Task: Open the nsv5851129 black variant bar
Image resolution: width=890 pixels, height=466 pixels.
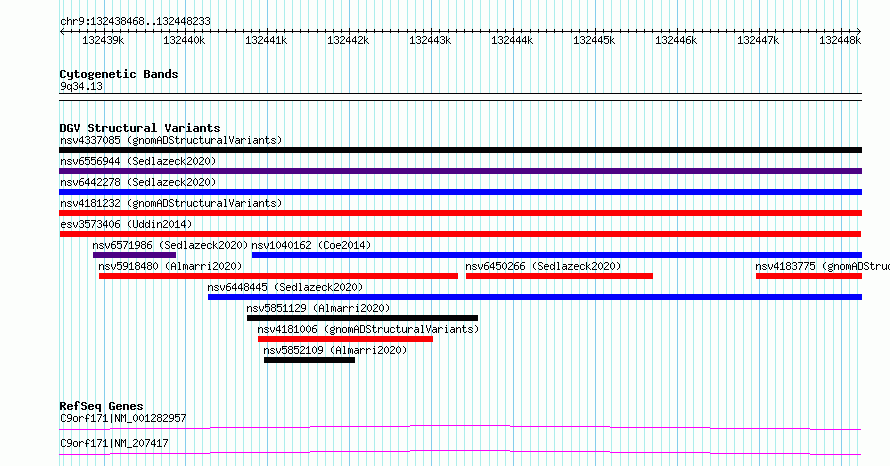Action: coord(362,318)
